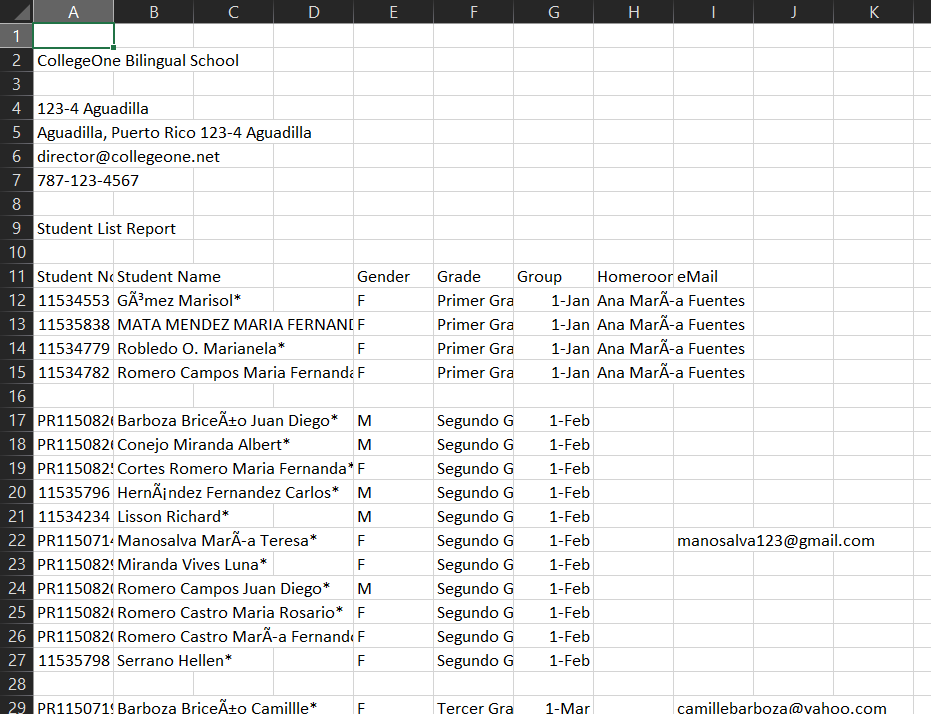
Task: Click name 'Robledo O. Marianela*'
Action: click(x=201, y=348)
